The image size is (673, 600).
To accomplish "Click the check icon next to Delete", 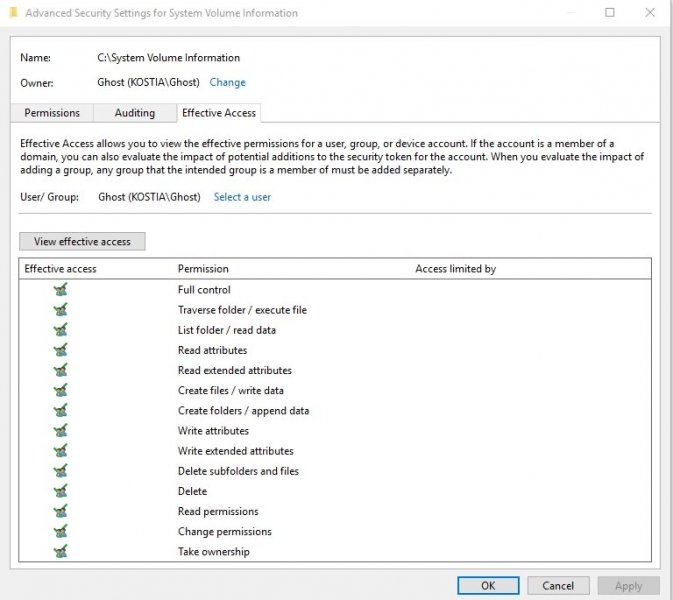I will click(60, 491).
